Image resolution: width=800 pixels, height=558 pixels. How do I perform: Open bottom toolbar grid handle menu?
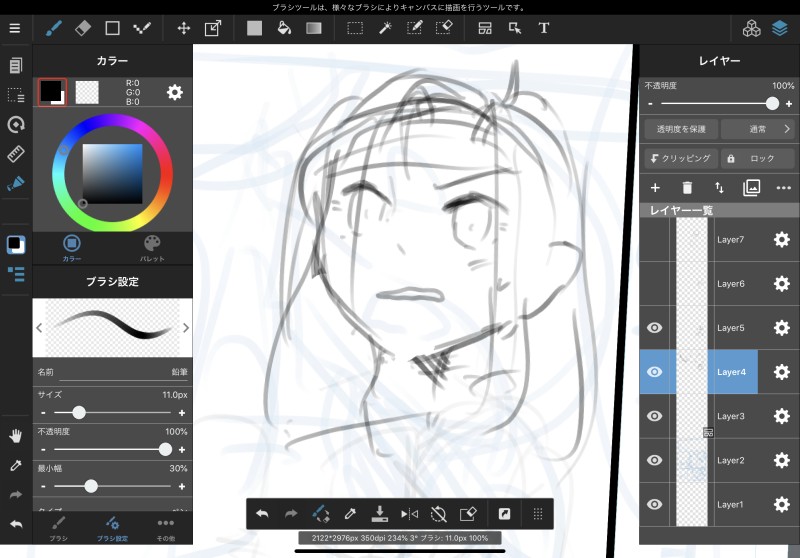(538, 514)
